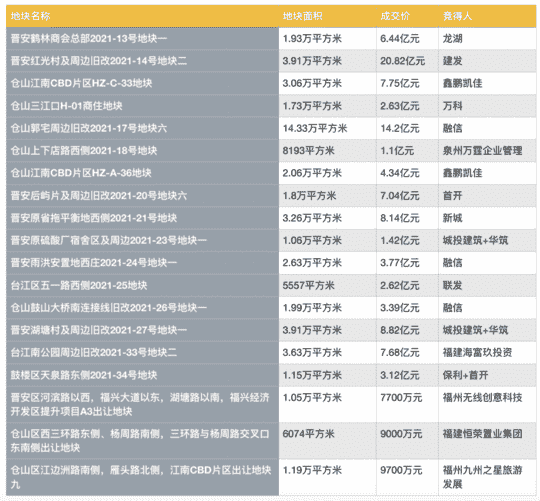540x501 pixels.
Task: Click the winner cell 福建海富玖投资
Action: [x=487, y=353]
